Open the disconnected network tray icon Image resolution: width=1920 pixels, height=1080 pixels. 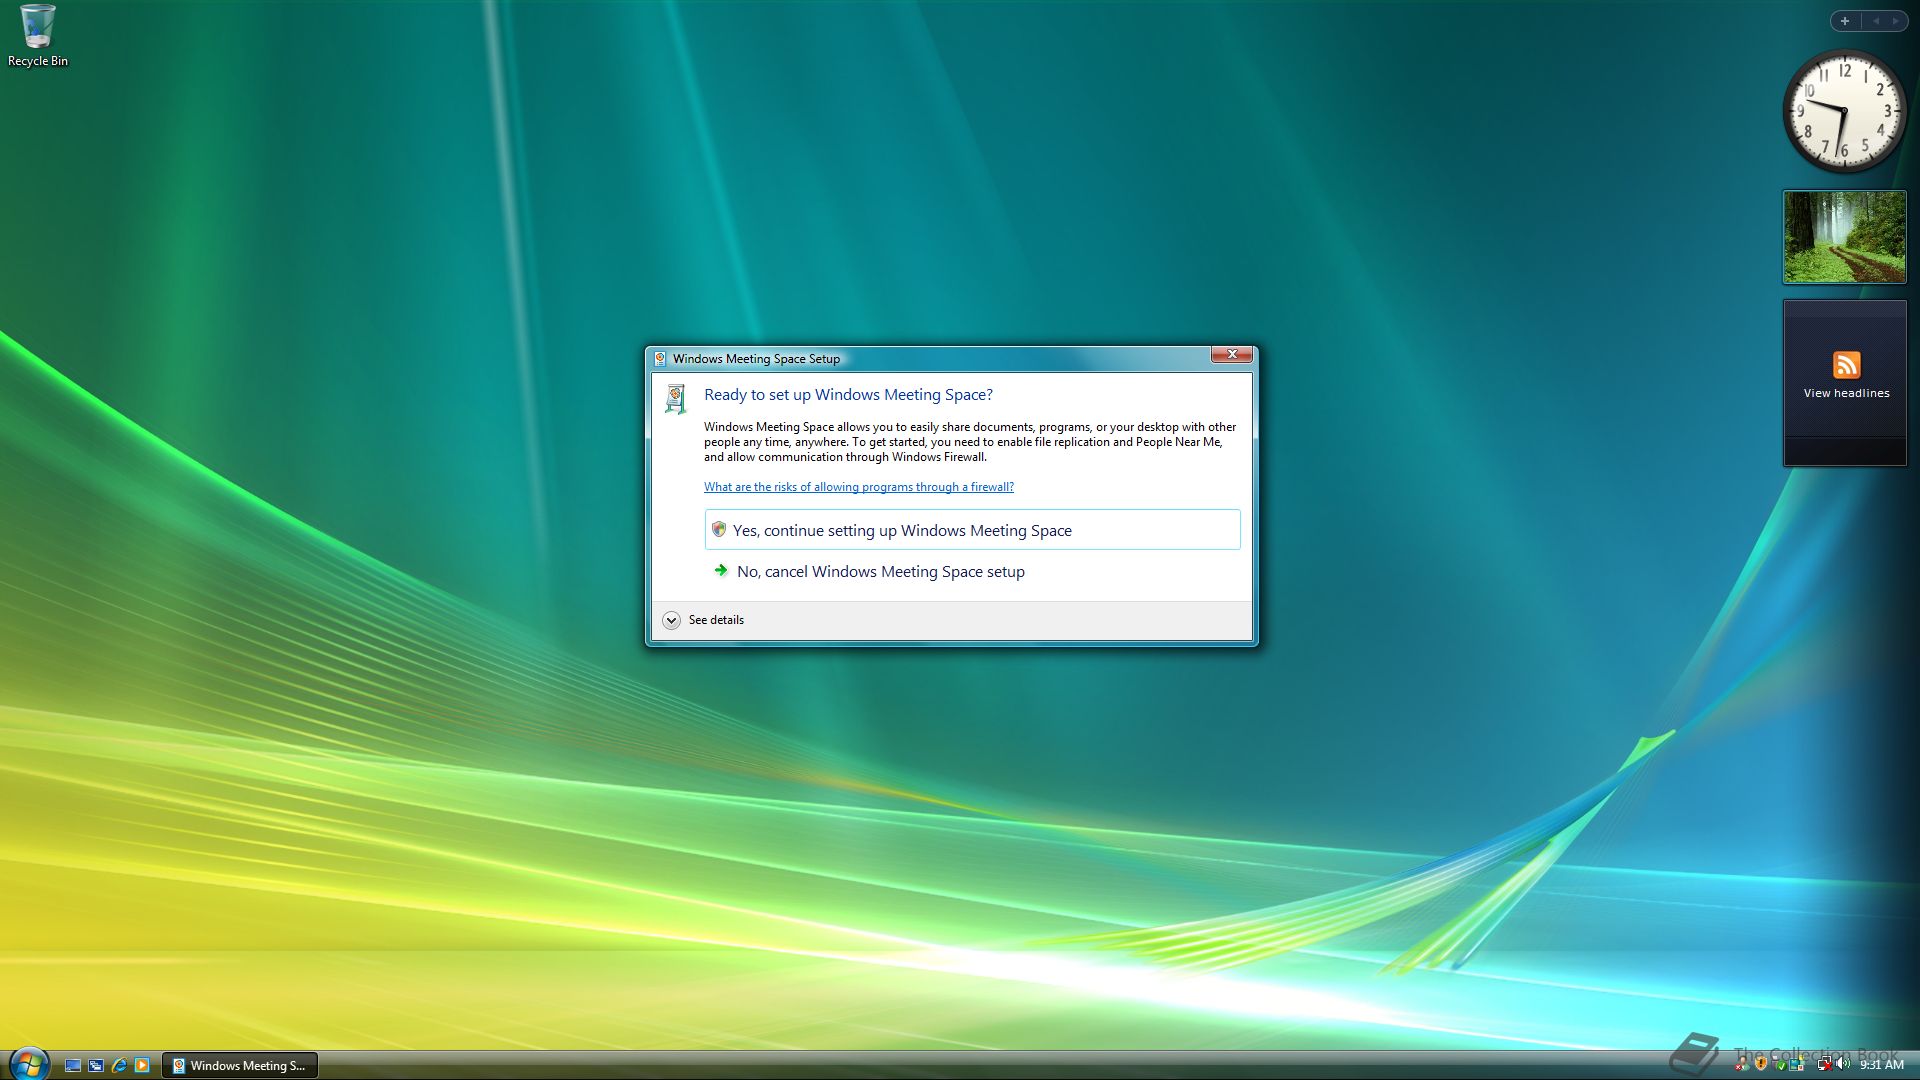click(1825, 1064)
